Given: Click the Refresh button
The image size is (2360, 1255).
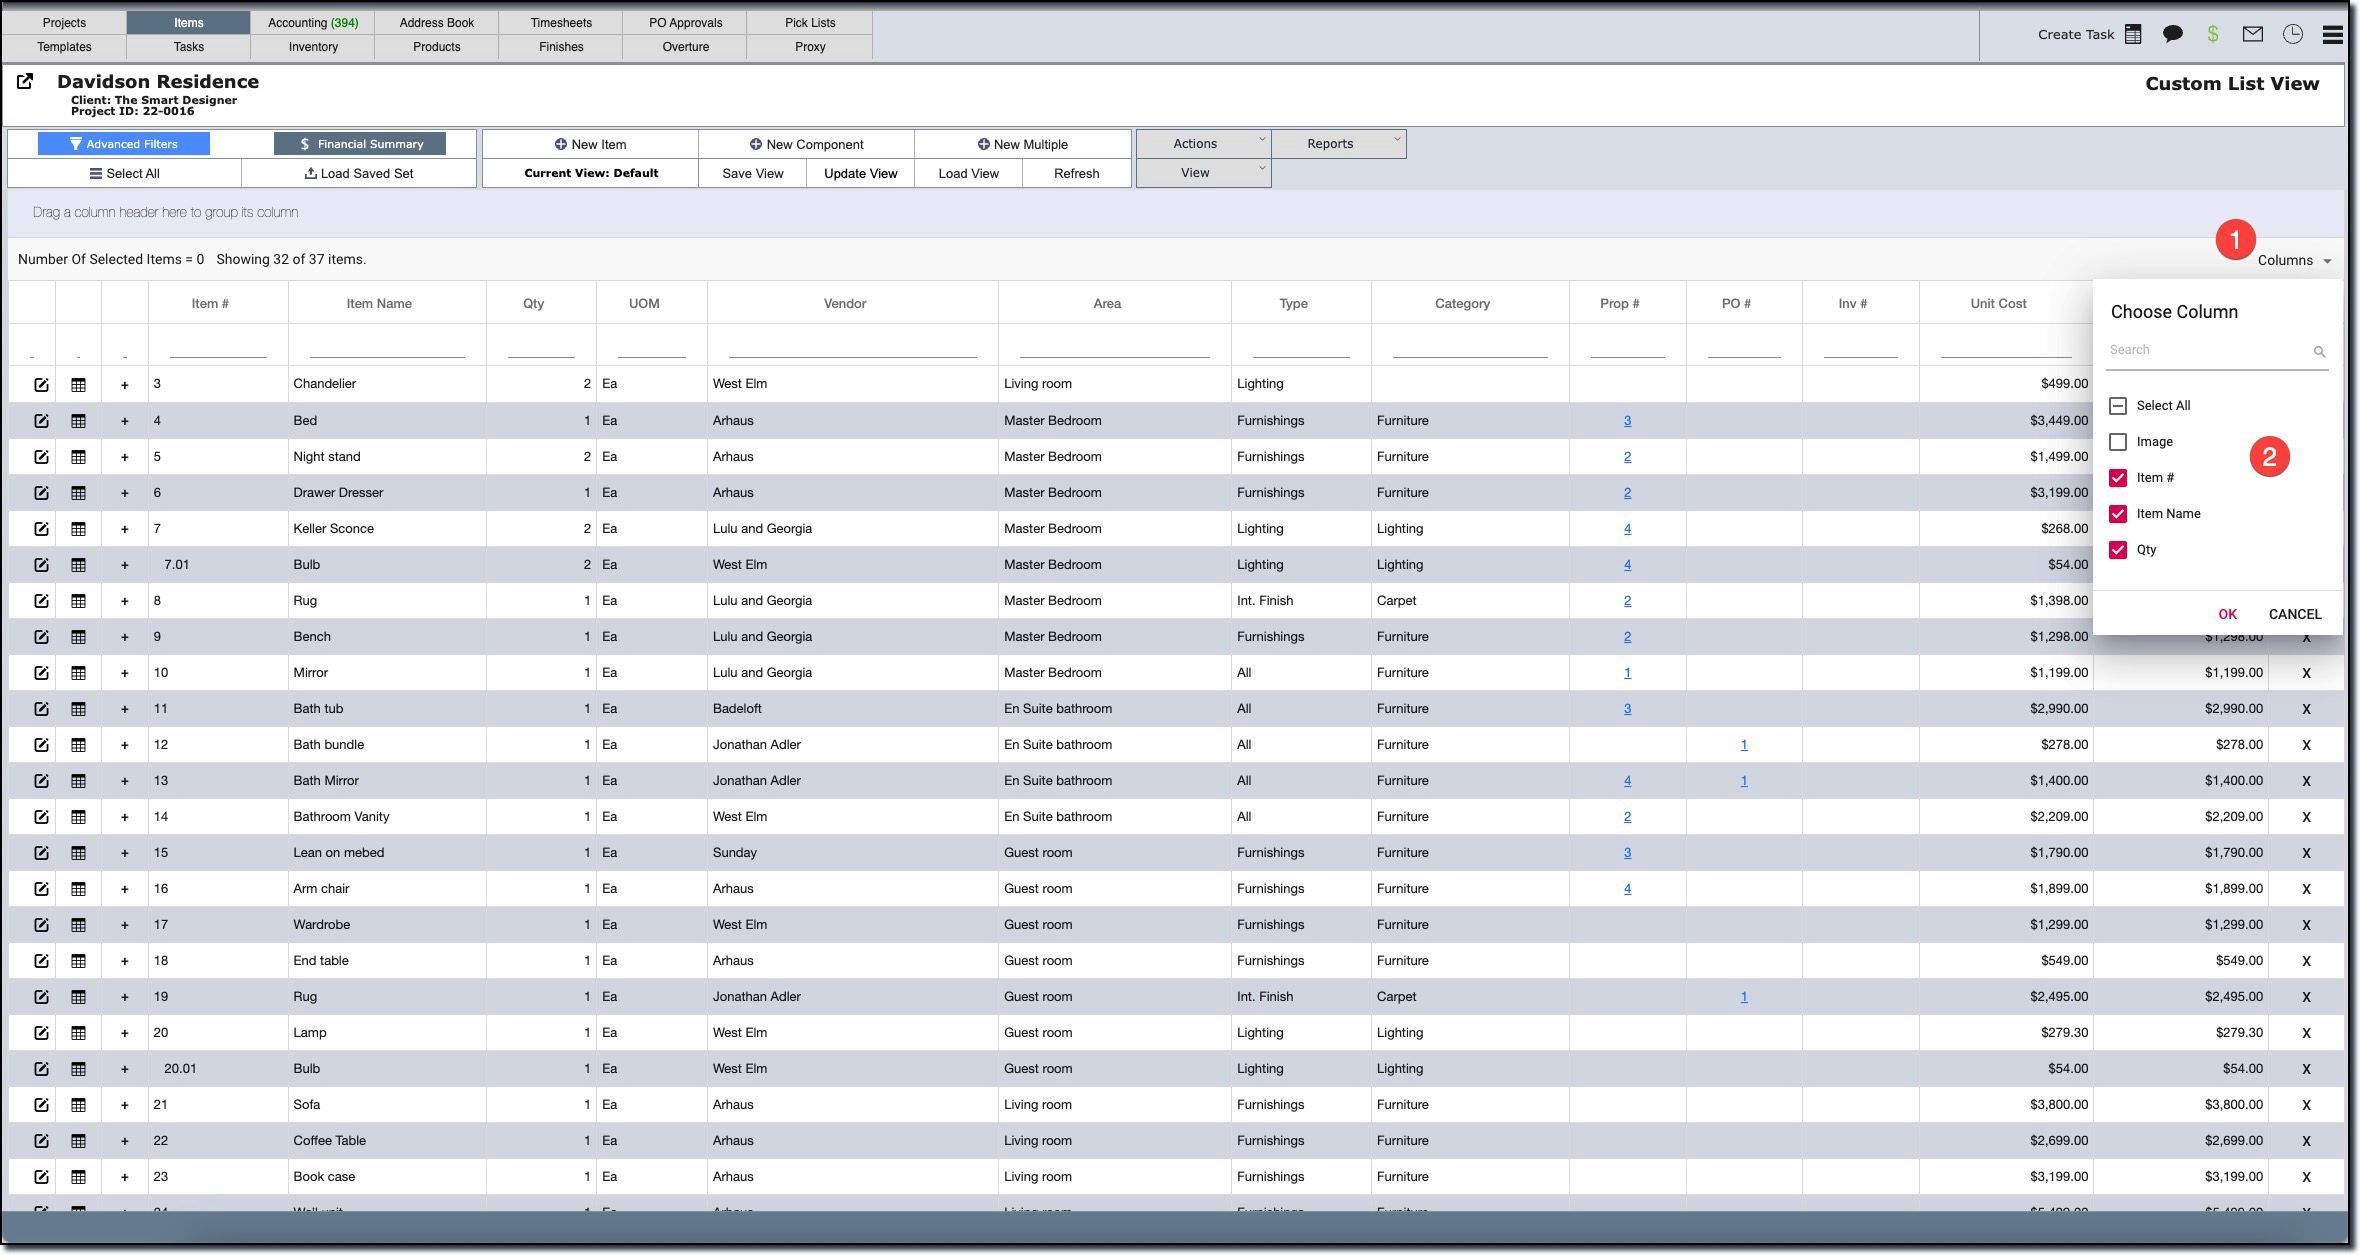Looking at the screenshot, I should pos(1077,173).
